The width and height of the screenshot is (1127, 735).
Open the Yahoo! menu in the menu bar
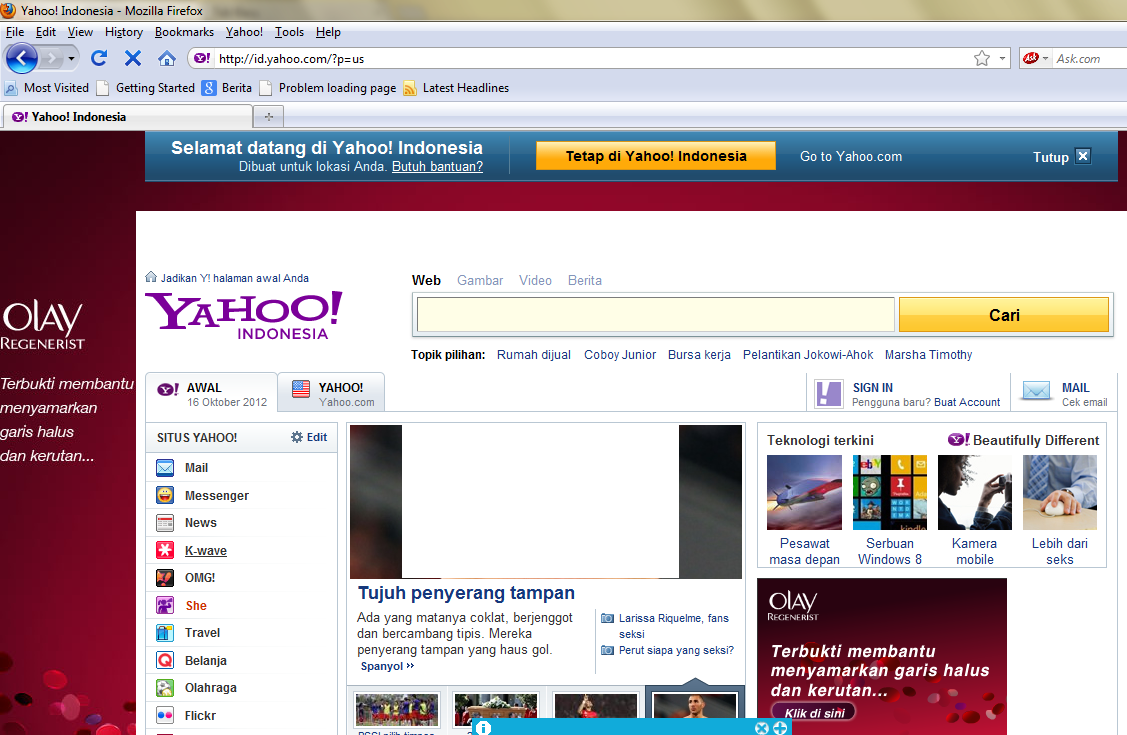244,32
